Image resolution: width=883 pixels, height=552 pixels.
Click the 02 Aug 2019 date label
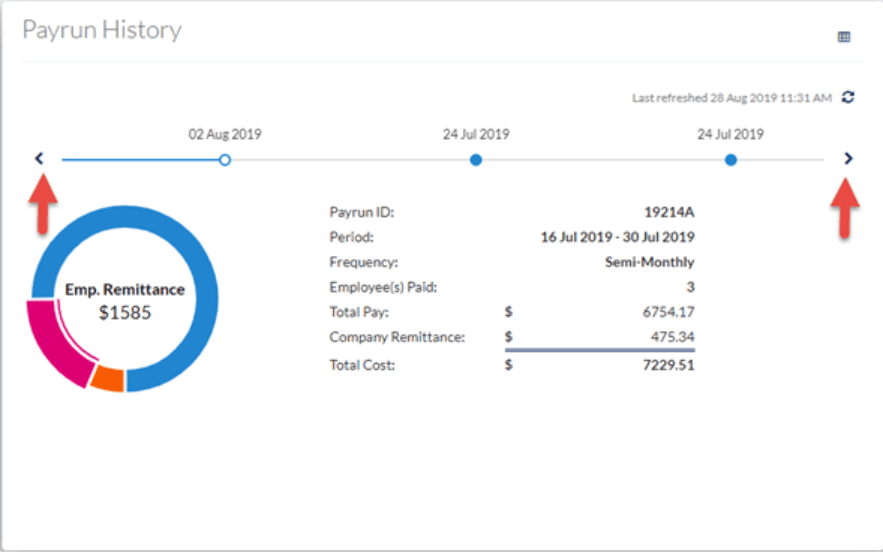225,134
